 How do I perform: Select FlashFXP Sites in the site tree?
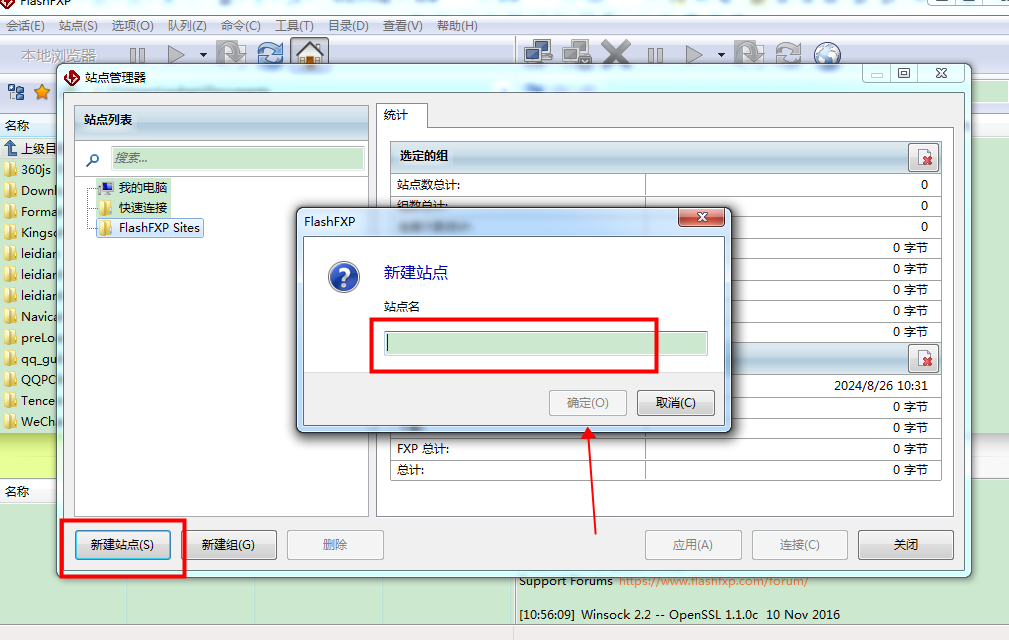pyautogui.click(x=158, y=227)
